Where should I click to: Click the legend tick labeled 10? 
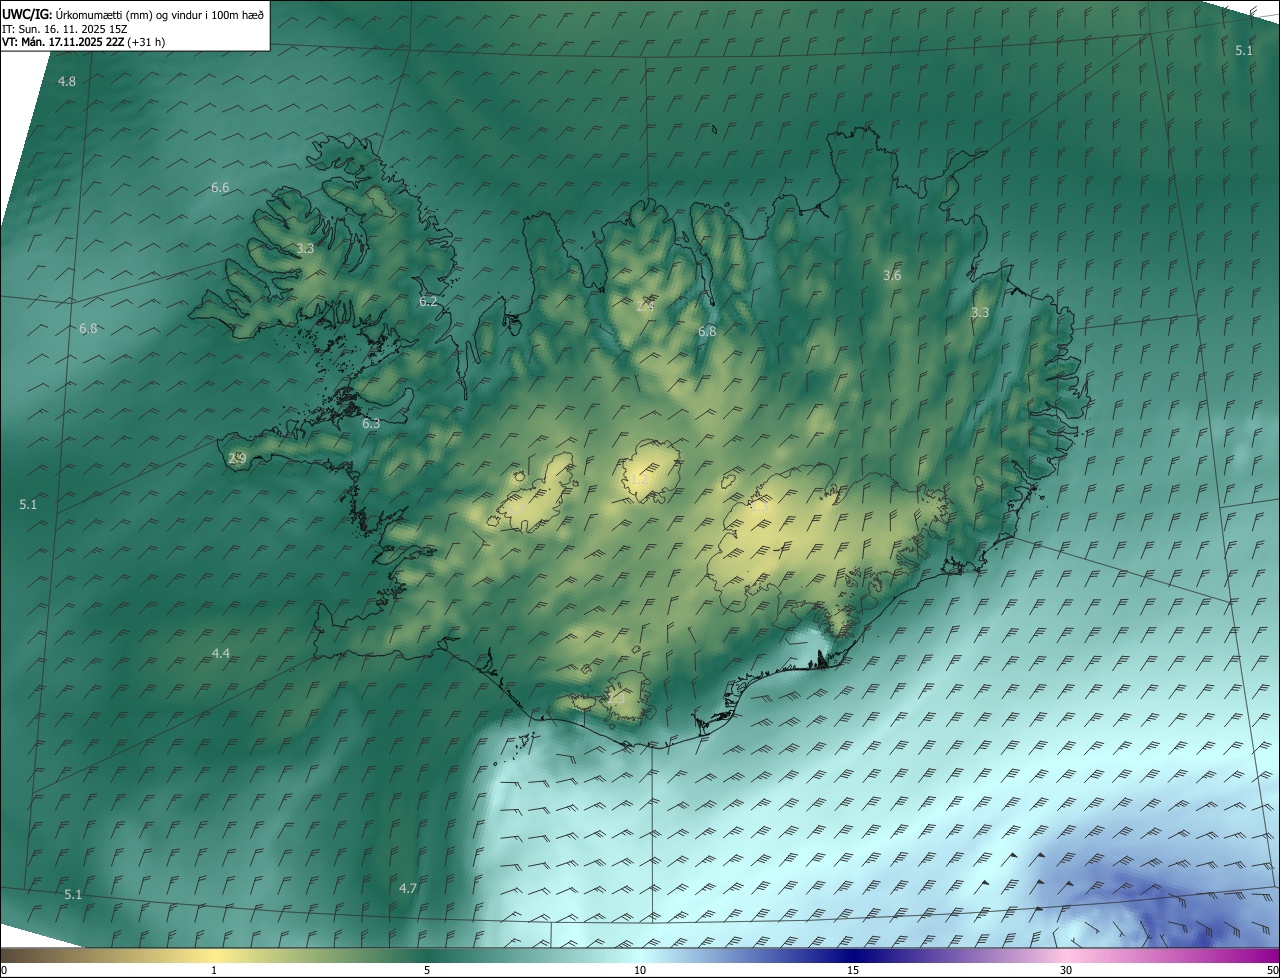[x=640, y=970]
